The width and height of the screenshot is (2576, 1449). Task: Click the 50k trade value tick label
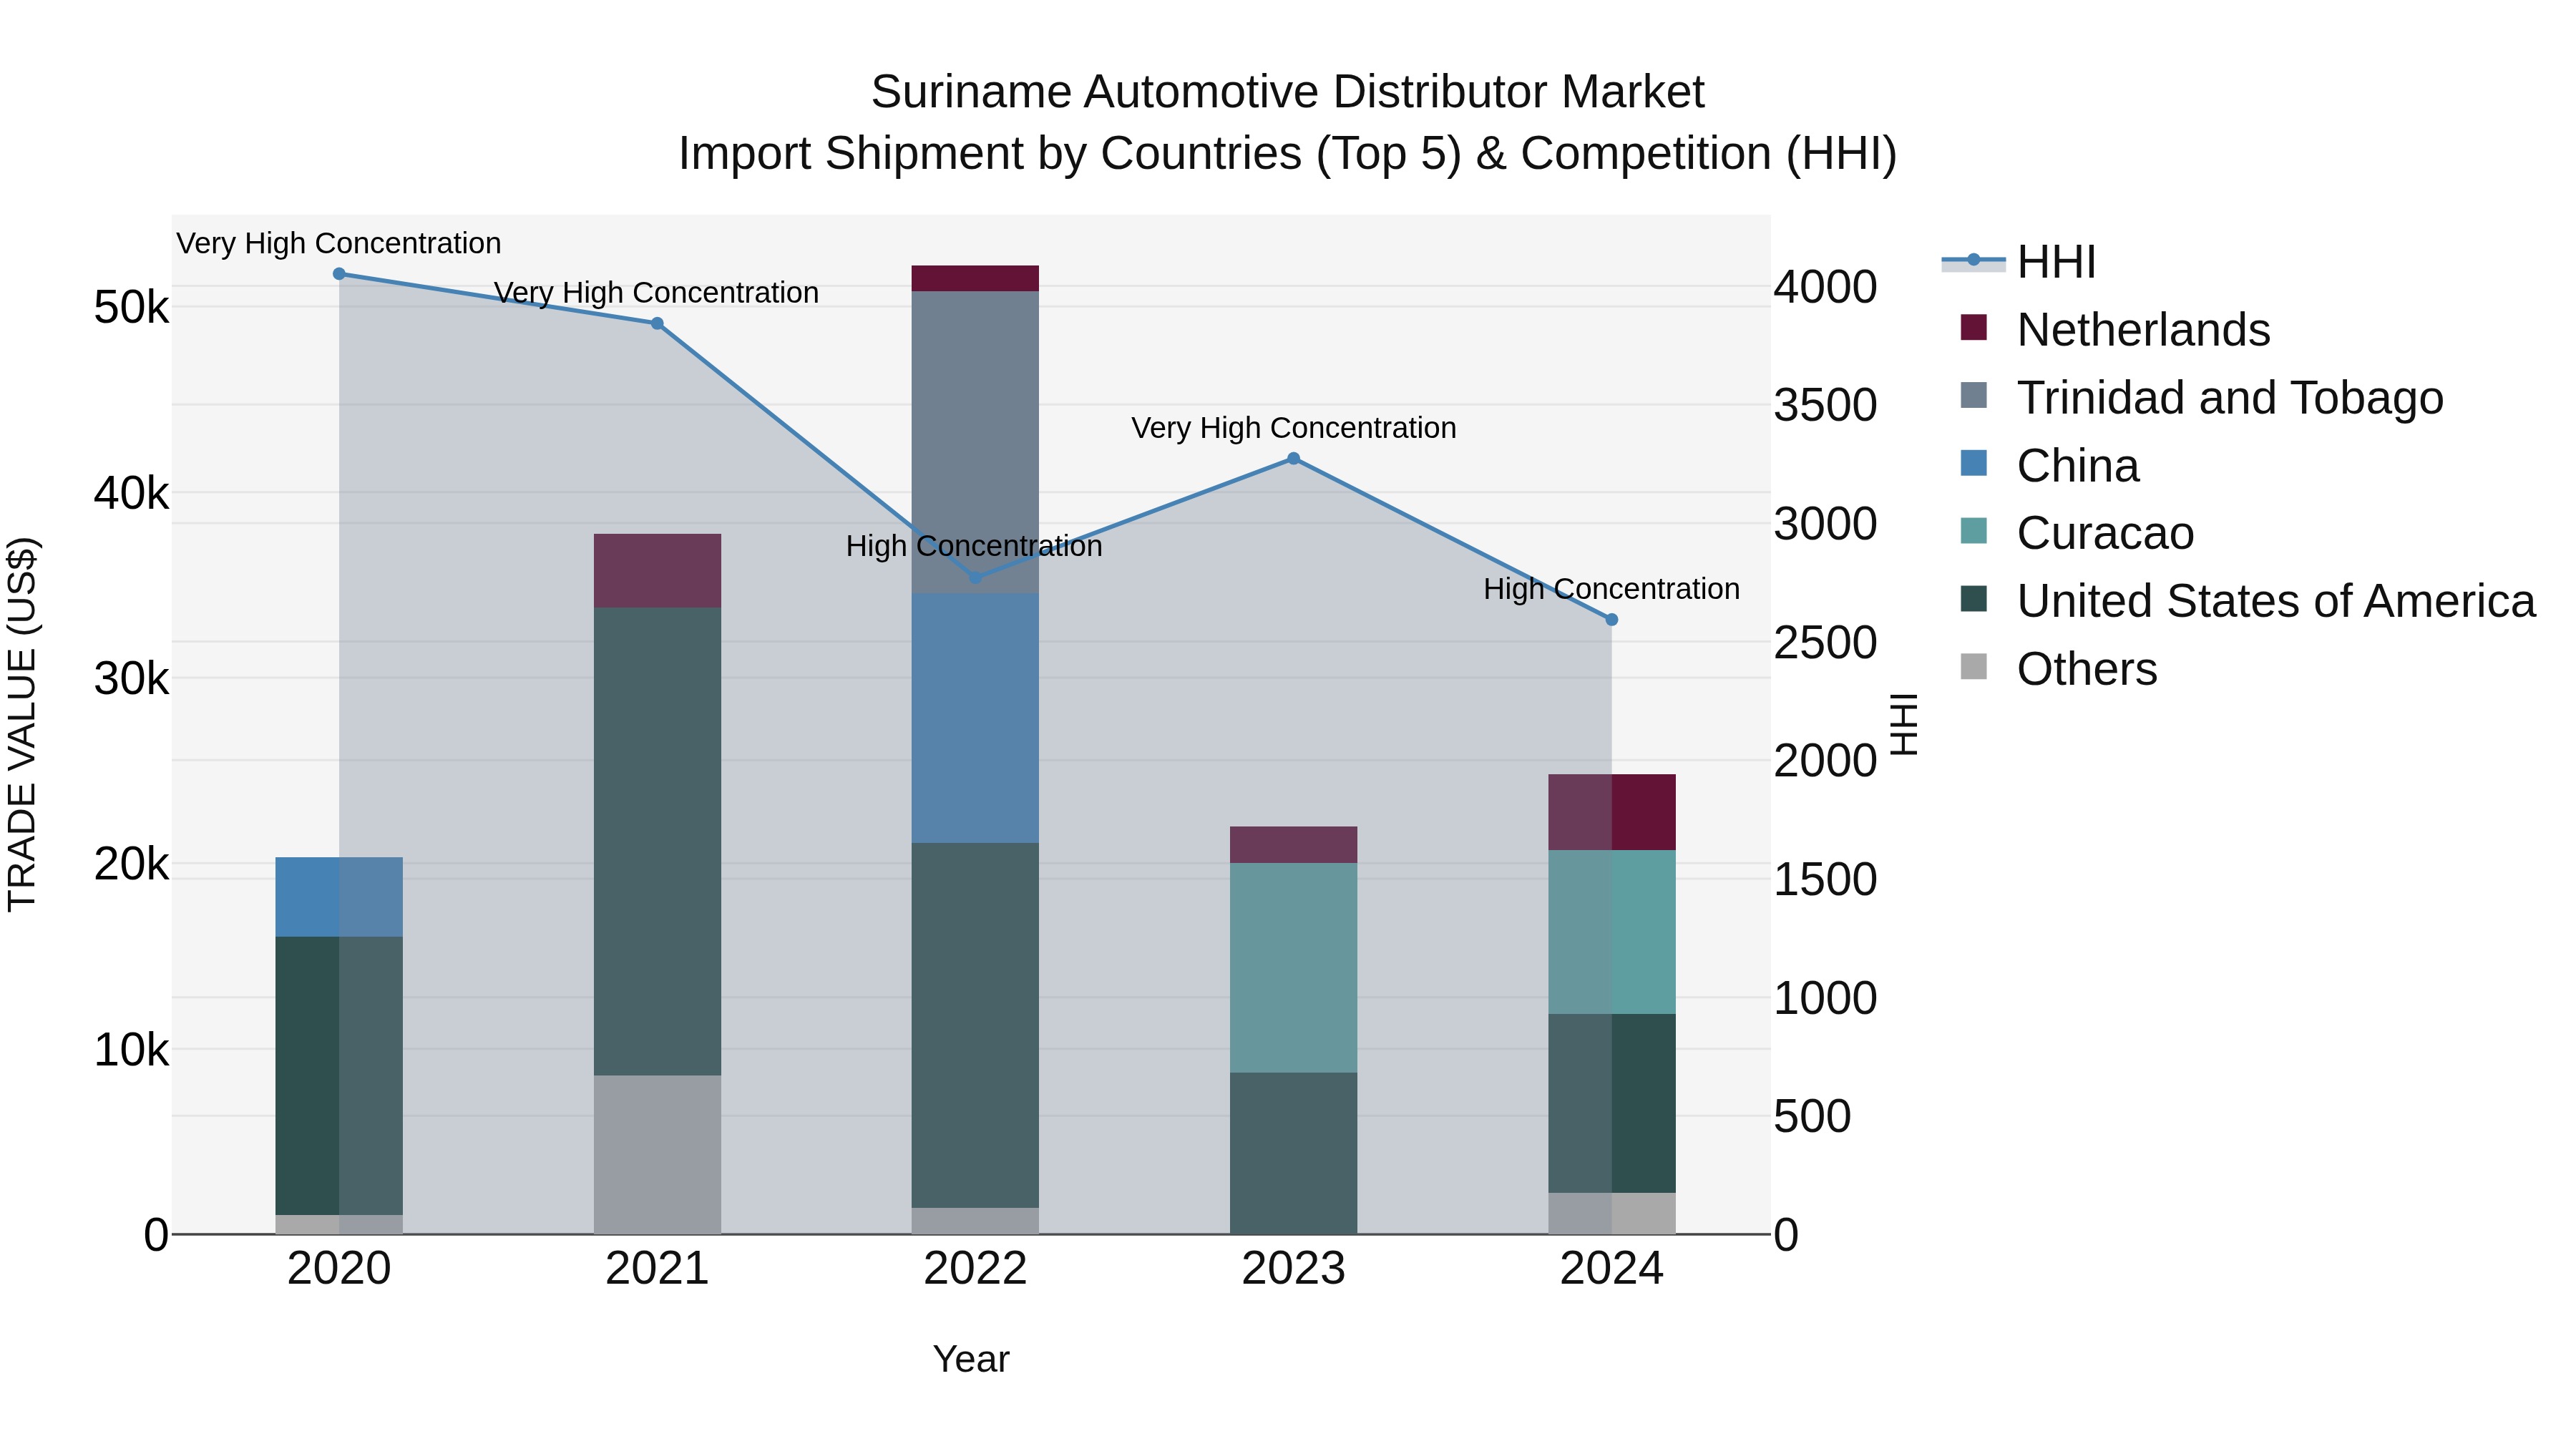tap(132, 308)
